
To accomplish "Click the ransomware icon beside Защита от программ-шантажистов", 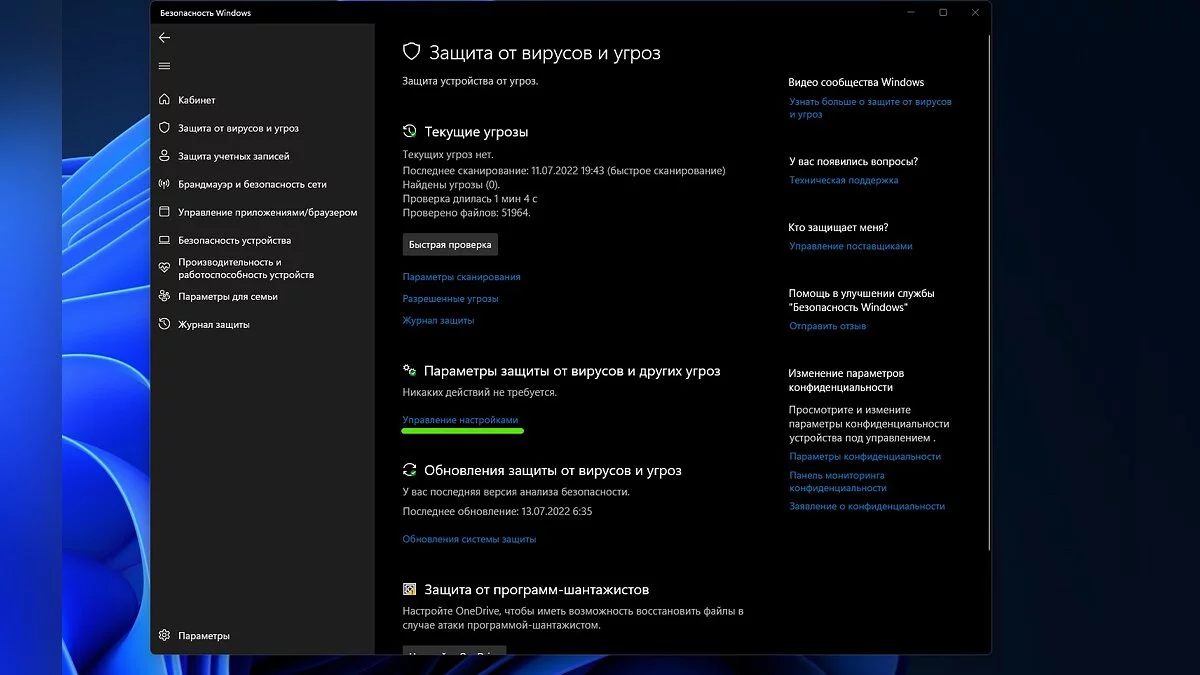I will tap(409, 590).
